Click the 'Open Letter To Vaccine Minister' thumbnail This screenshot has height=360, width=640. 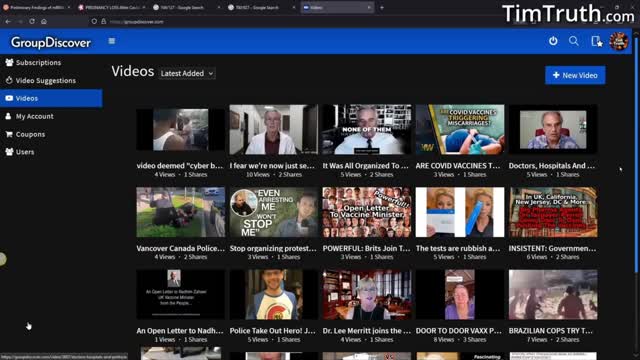click(x=367, y=212)
